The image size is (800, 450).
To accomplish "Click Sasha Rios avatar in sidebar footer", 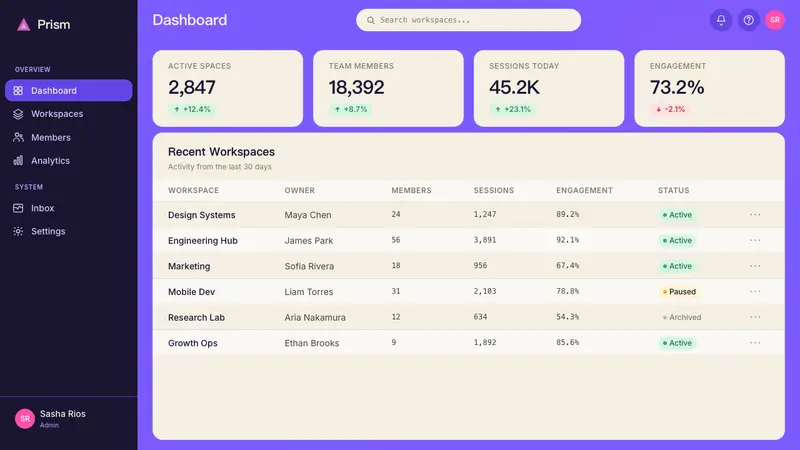I will tap(24, 418).
